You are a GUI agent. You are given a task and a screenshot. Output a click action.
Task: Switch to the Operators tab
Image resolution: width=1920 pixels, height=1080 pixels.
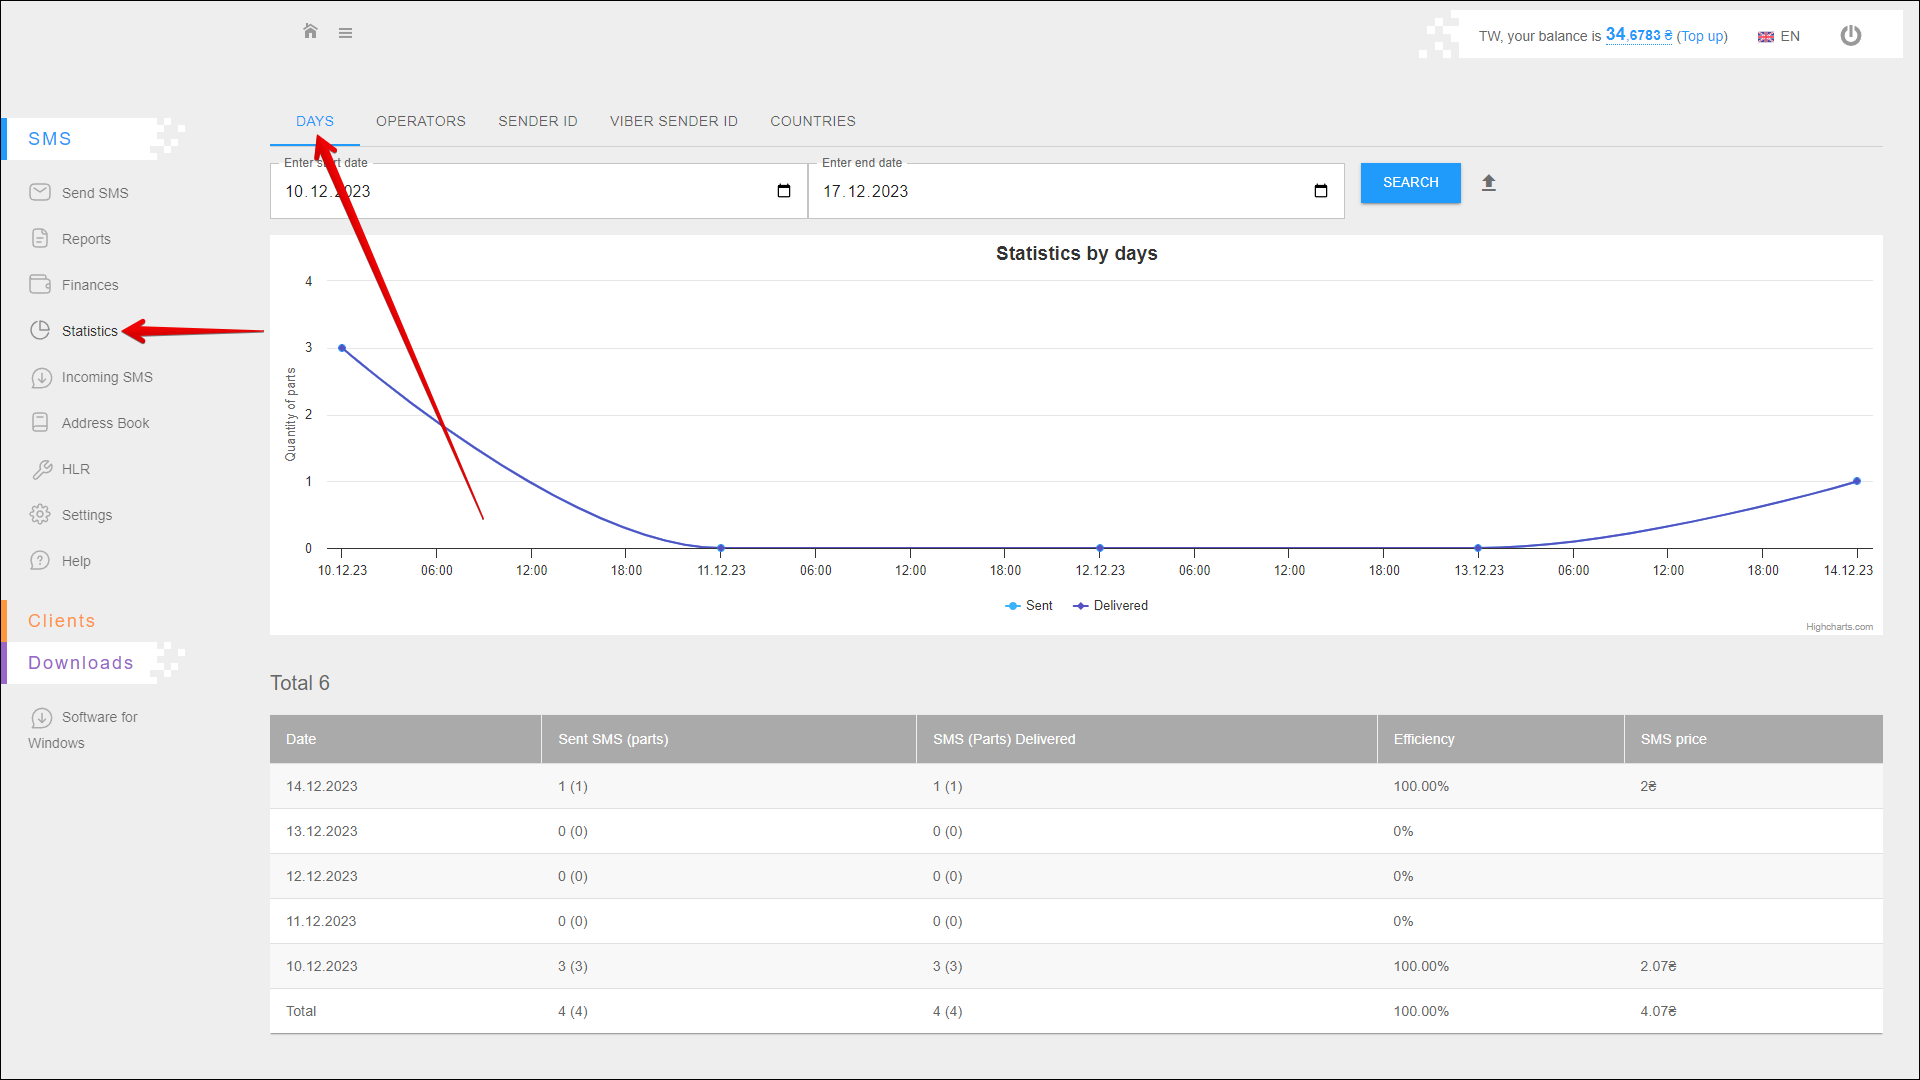click(420, 121)
